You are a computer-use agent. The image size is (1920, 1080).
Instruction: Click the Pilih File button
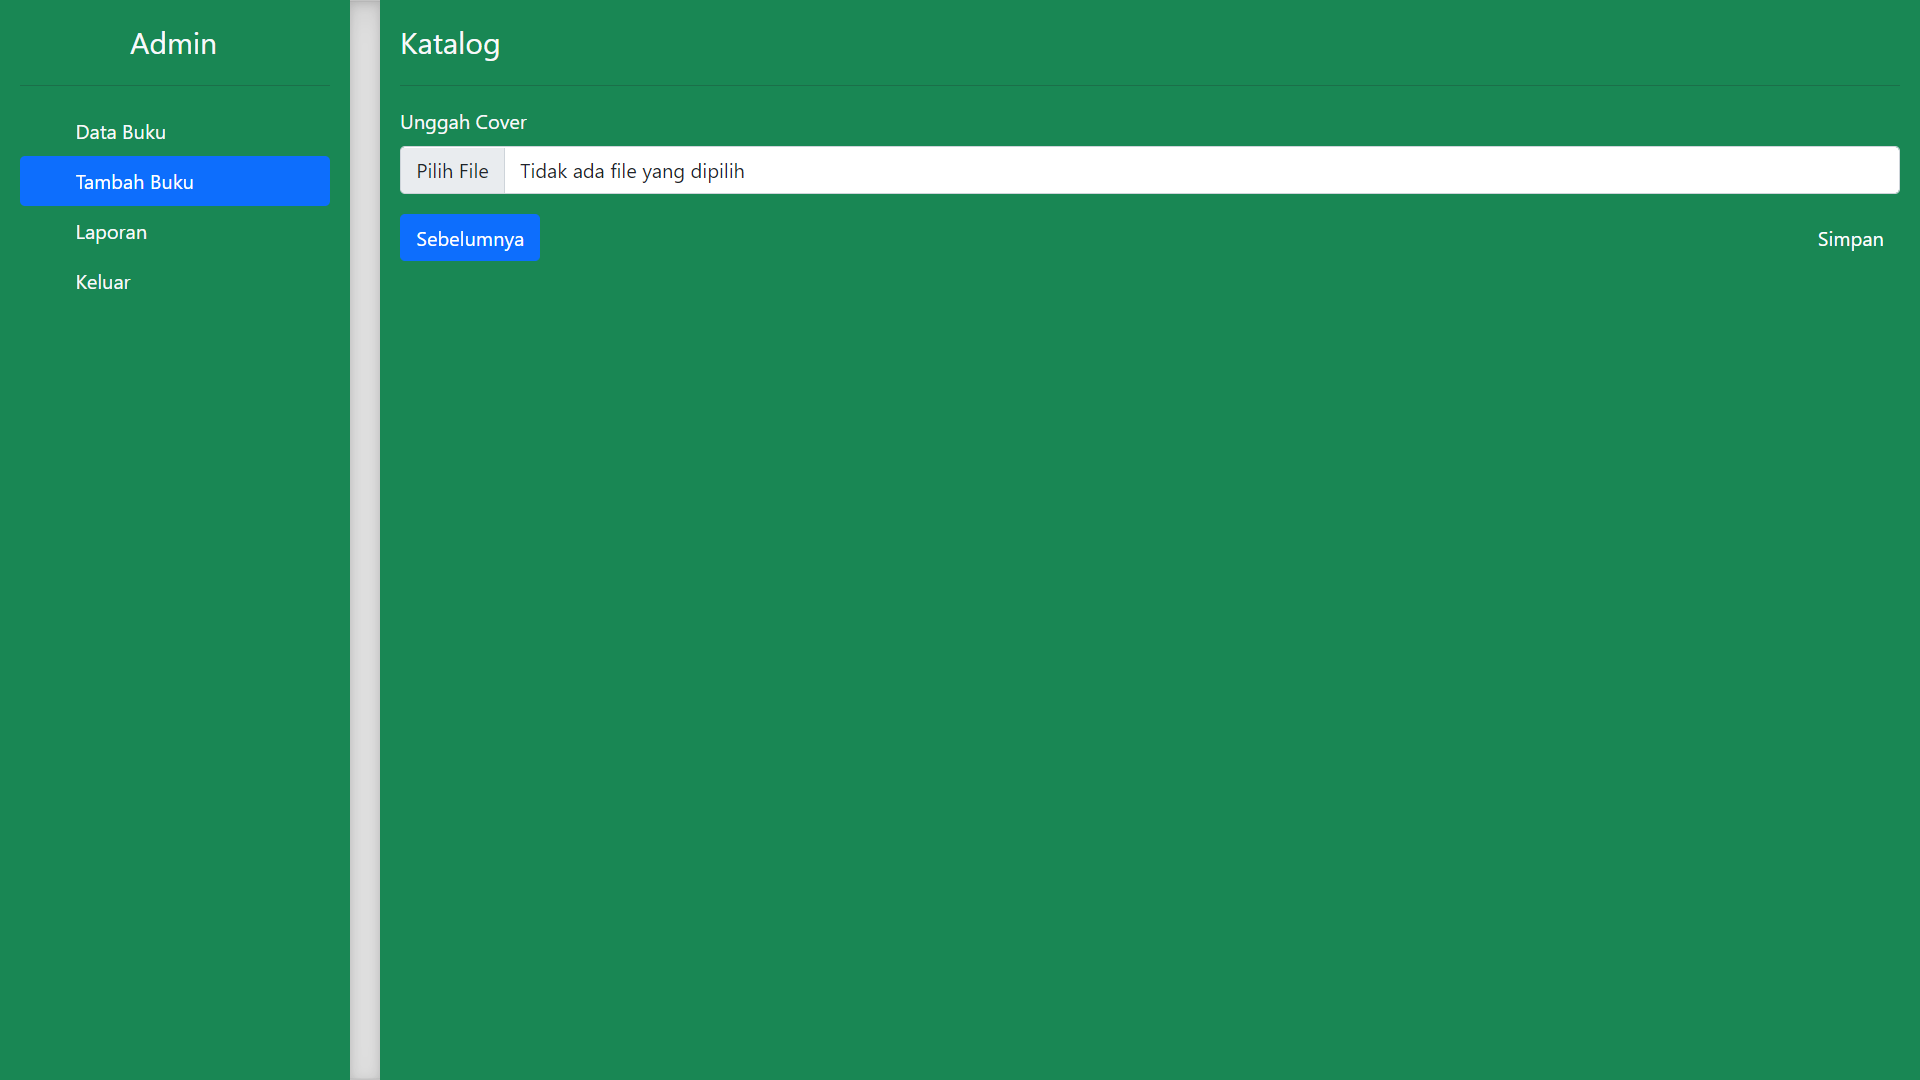pyautogui.click(x=453, y=170)
